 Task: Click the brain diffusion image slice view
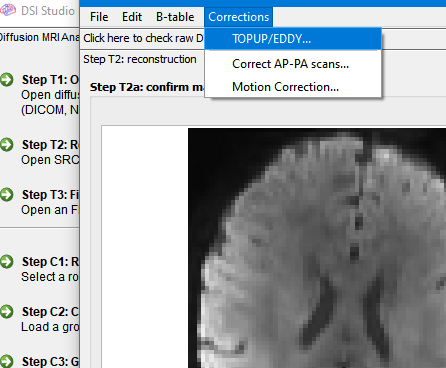(x=317, y=248)
